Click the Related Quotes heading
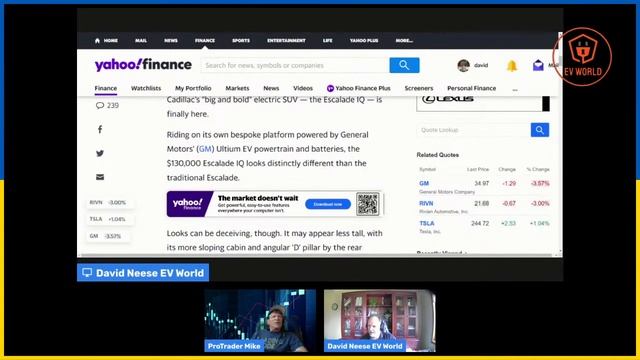 (438, 155)
